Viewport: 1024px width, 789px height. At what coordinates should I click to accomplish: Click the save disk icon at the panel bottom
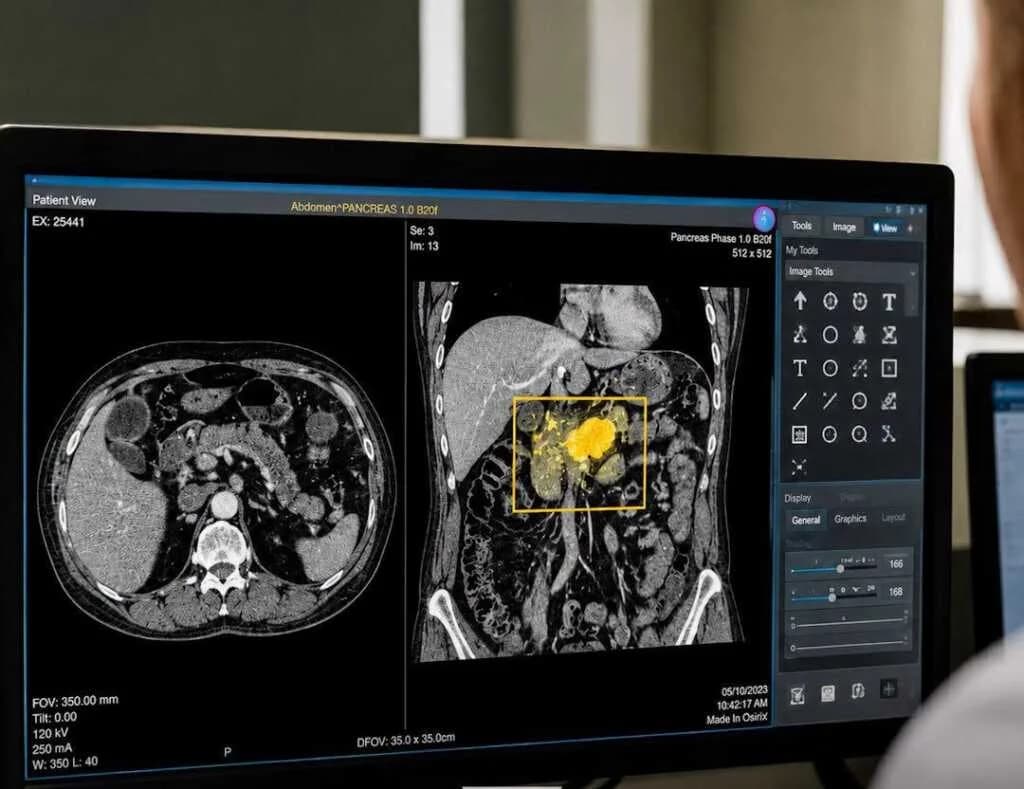click(827, 694)
